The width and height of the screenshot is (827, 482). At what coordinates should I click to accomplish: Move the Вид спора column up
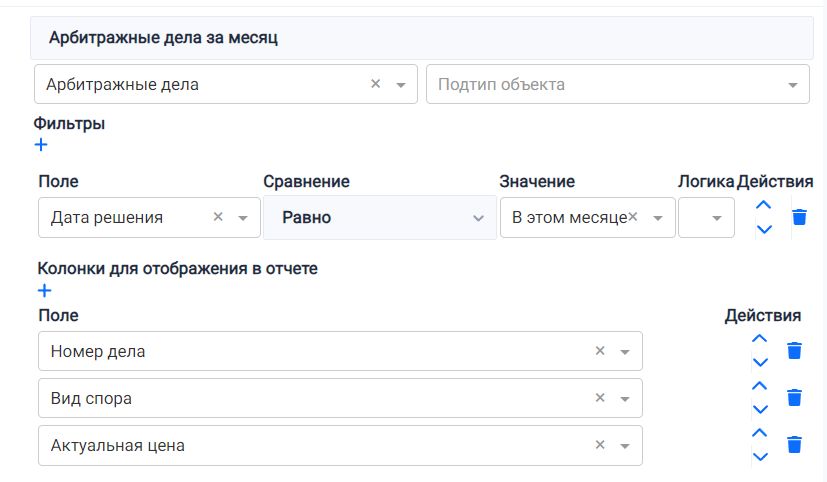tap(759, 386)
